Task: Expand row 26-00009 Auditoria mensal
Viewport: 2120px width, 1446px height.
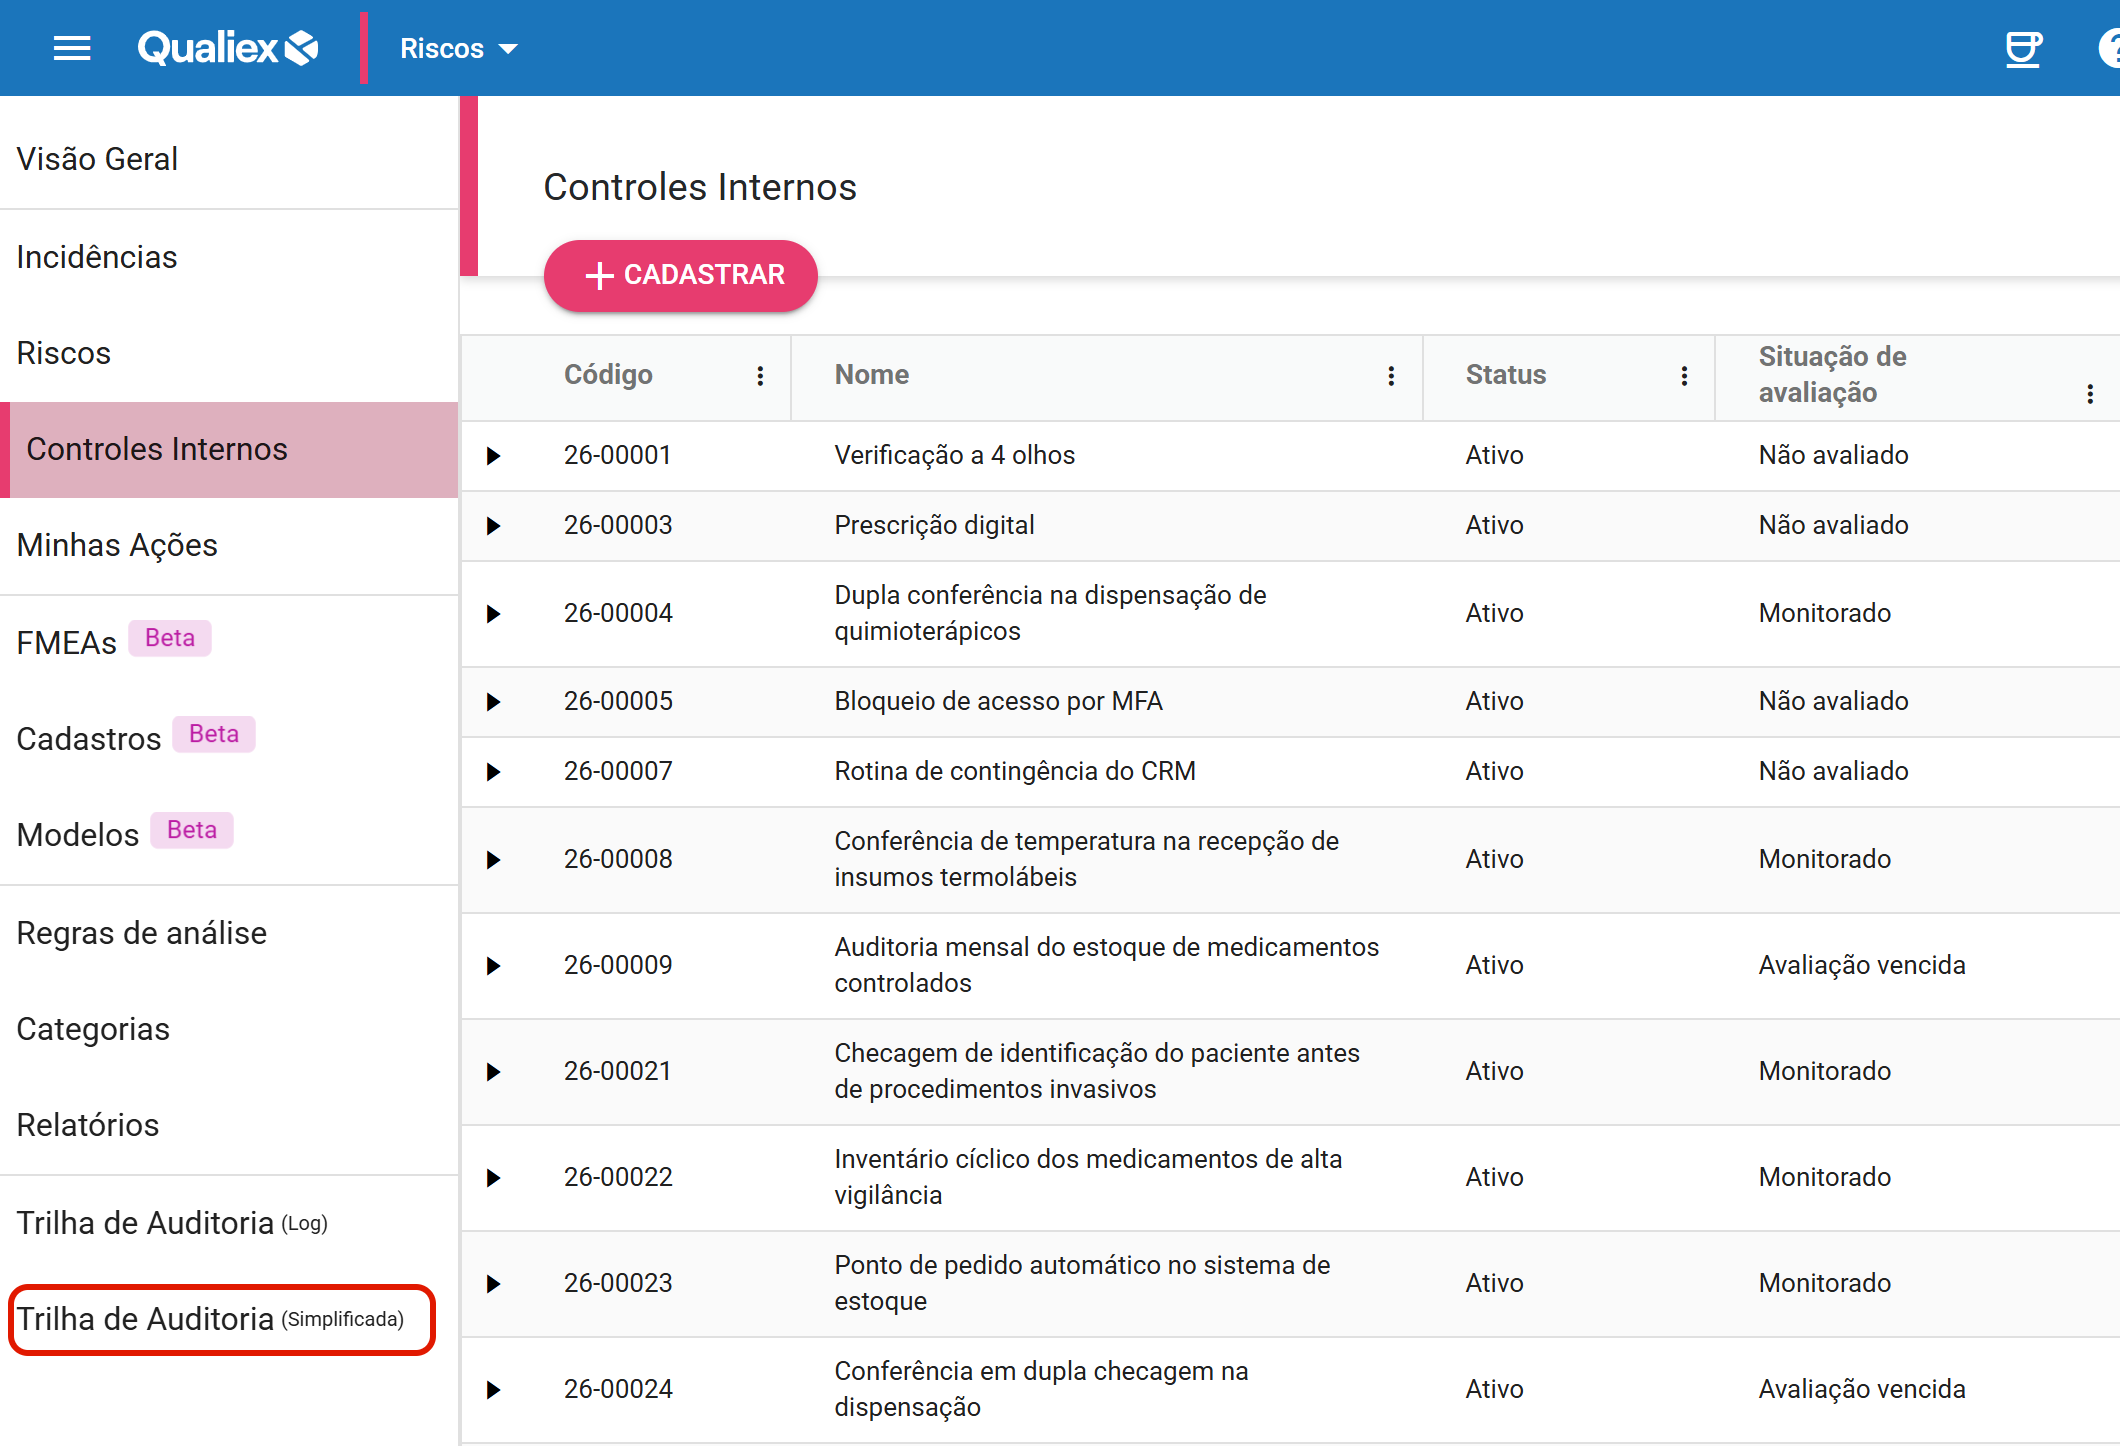Action: 493,966
